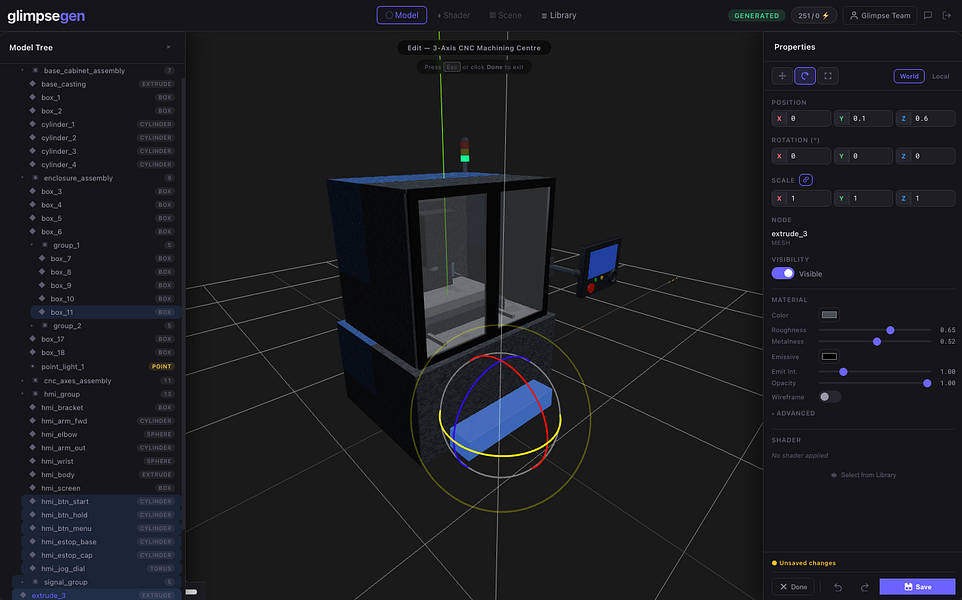Image resolution: width=962 pixels, height=600 pixels.
Task: Click the 251/0 credits badge
Action: 814,15
